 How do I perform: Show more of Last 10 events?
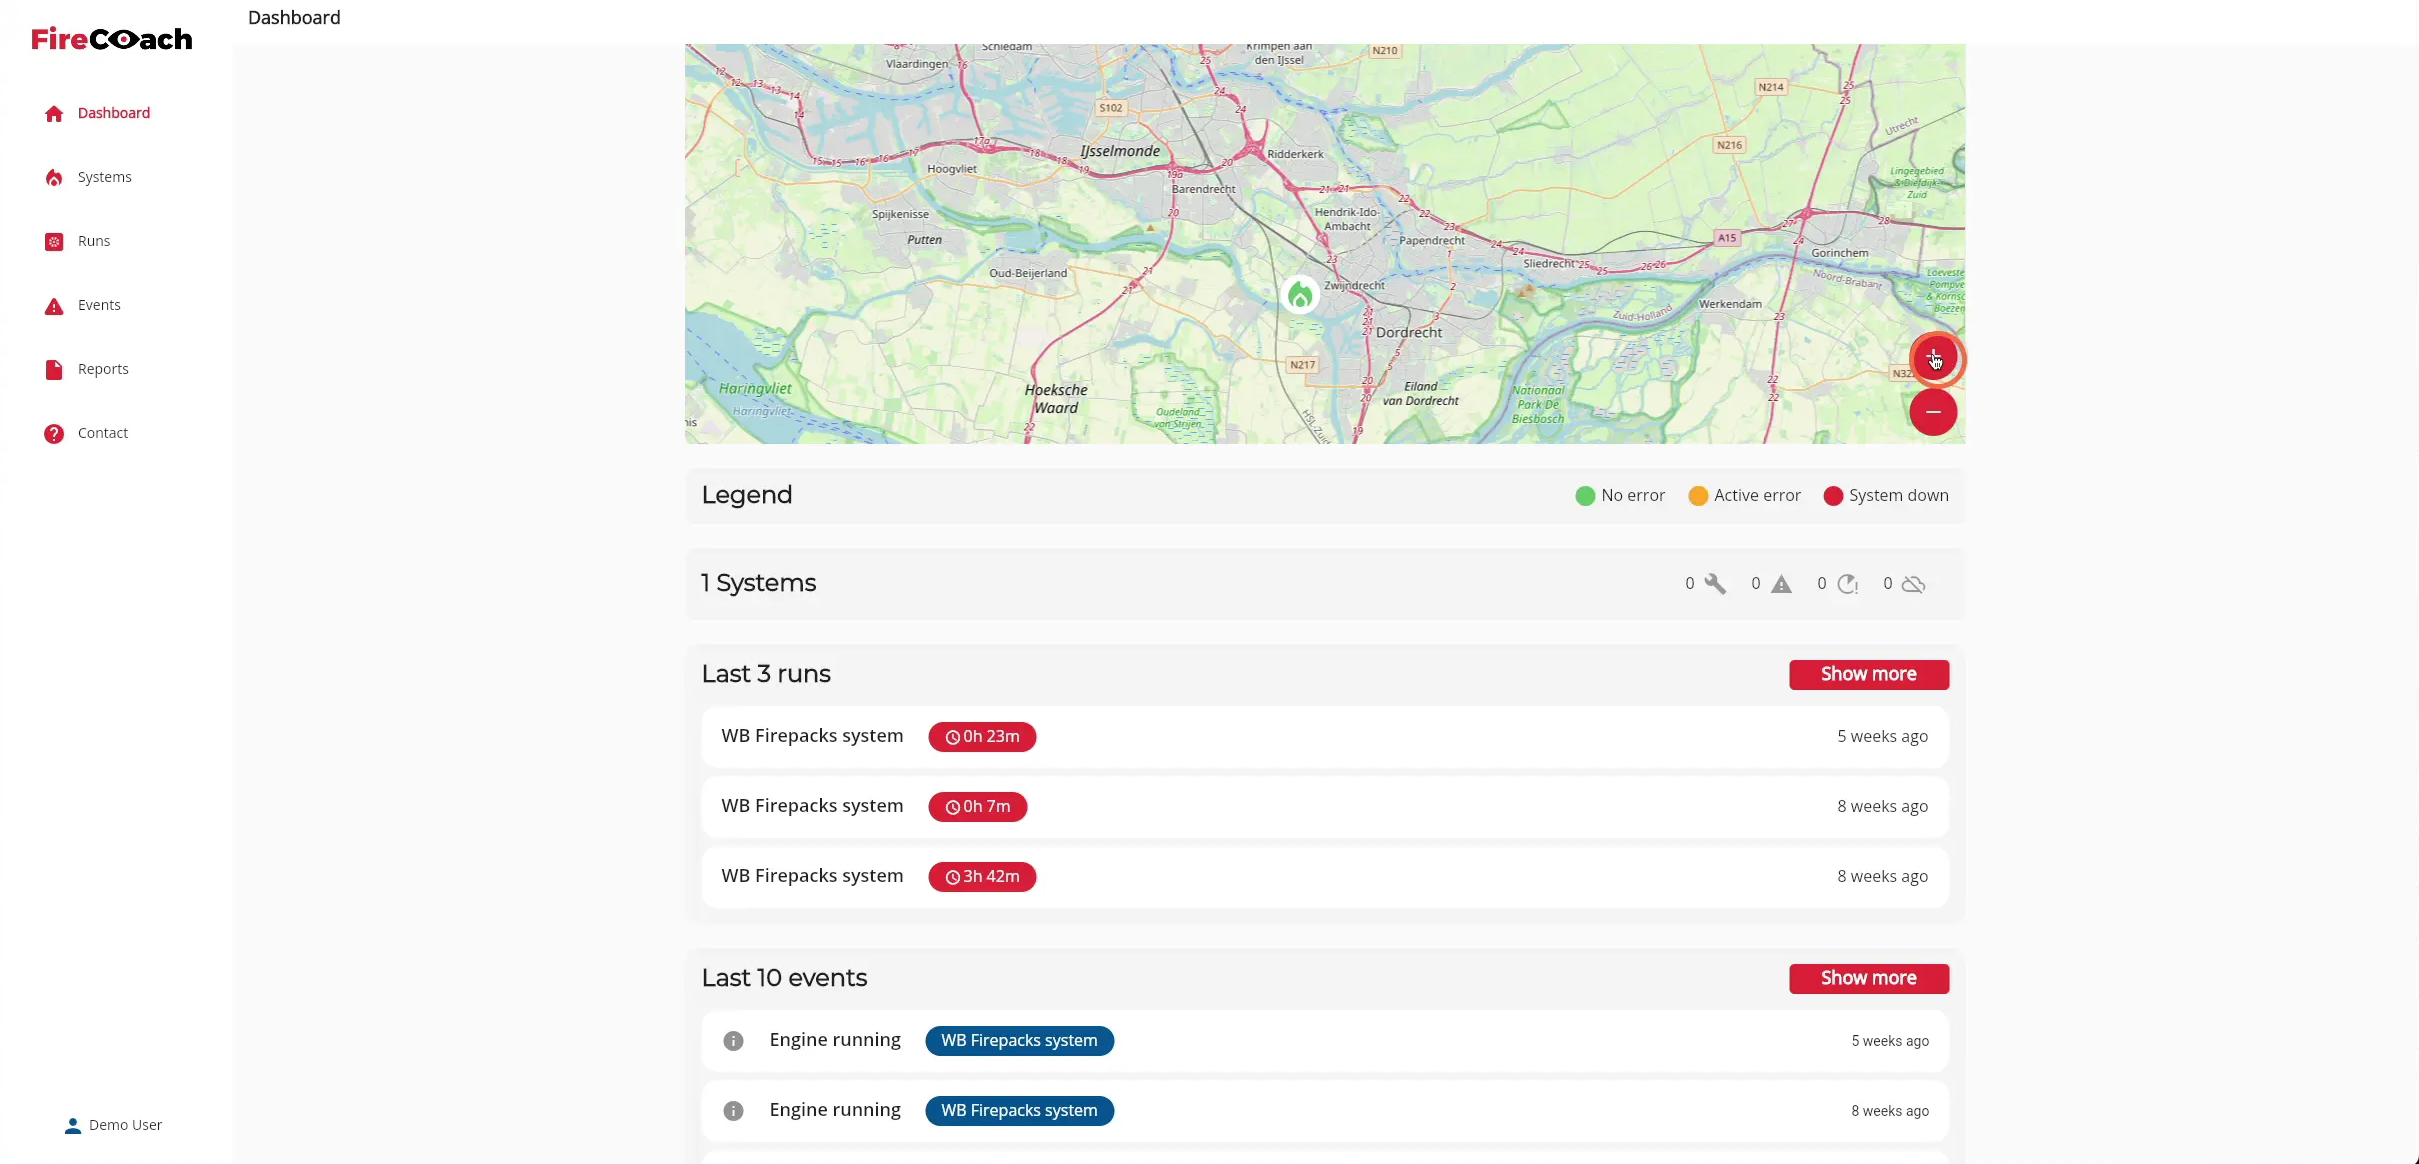point(1868,978)
